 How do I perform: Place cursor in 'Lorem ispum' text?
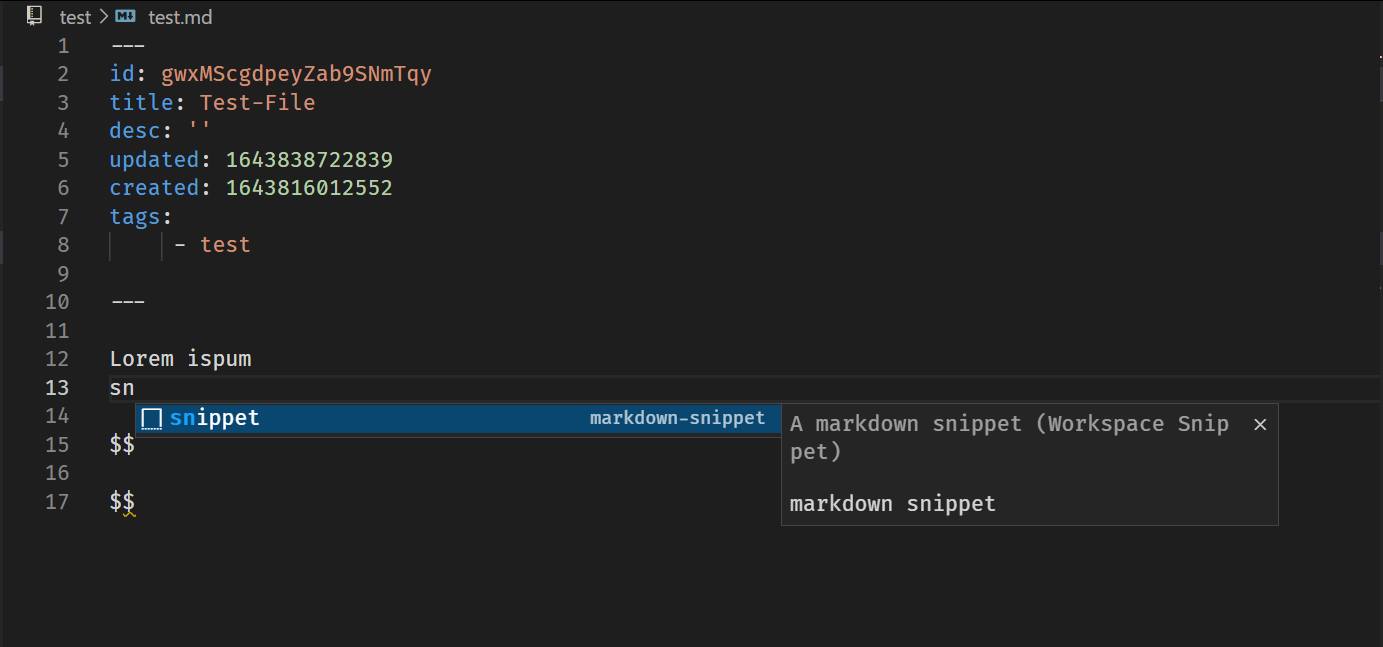(180, 358)
